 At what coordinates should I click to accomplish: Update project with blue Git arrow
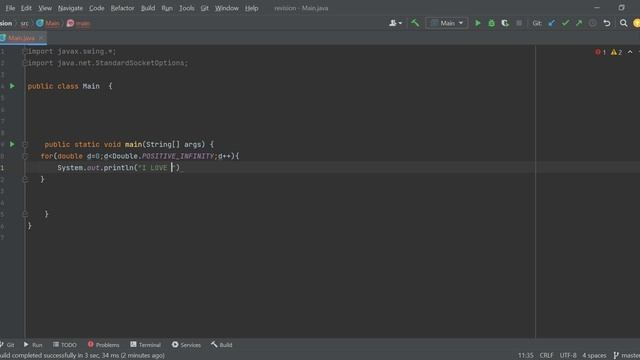pos(551,23)
